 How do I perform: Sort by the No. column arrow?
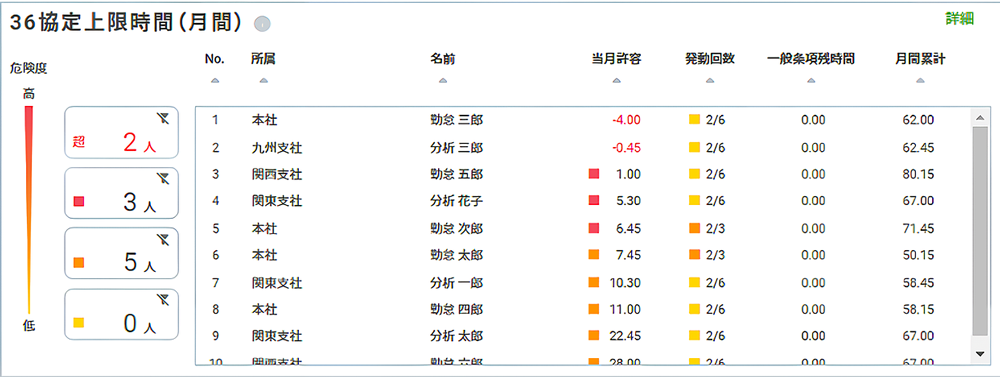coord(215,81)
